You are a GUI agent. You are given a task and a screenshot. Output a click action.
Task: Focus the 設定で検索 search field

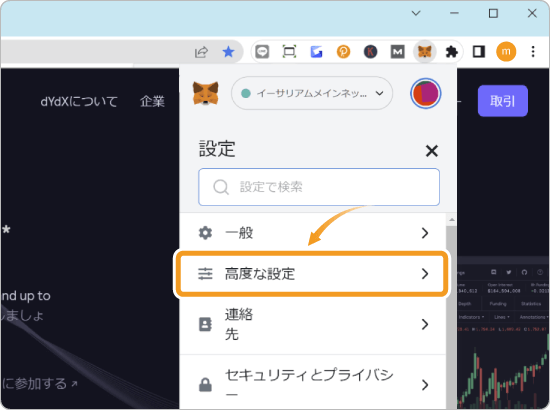[319, 187]
